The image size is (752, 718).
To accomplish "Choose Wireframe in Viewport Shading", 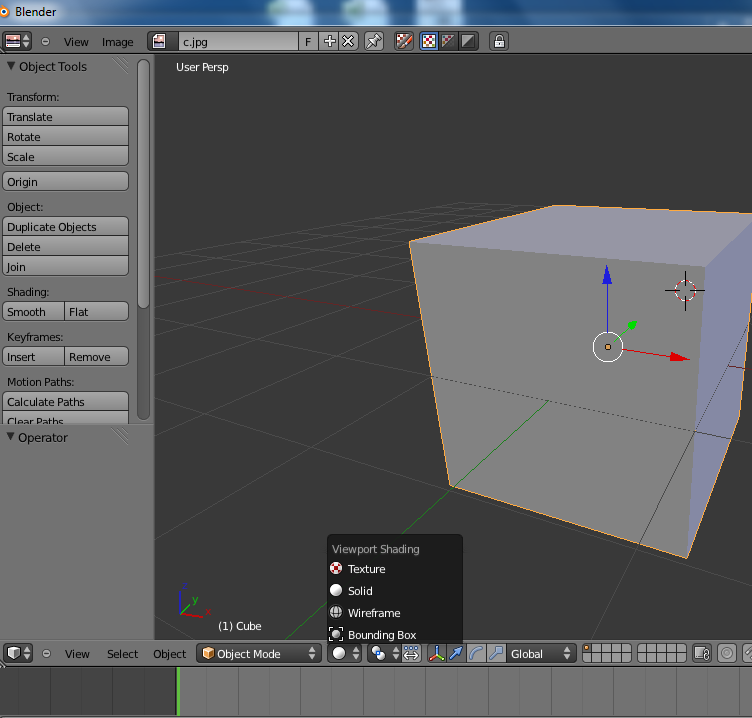I will 373,613.
